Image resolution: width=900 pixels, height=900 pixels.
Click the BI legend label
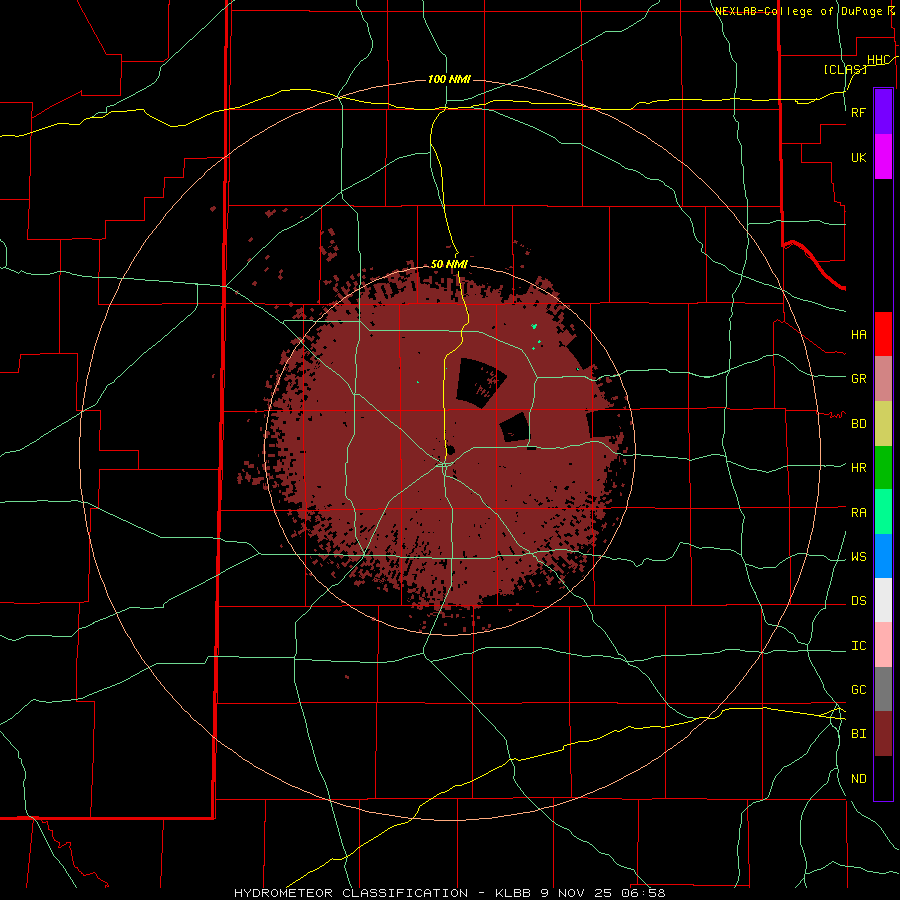coord(859,734)
